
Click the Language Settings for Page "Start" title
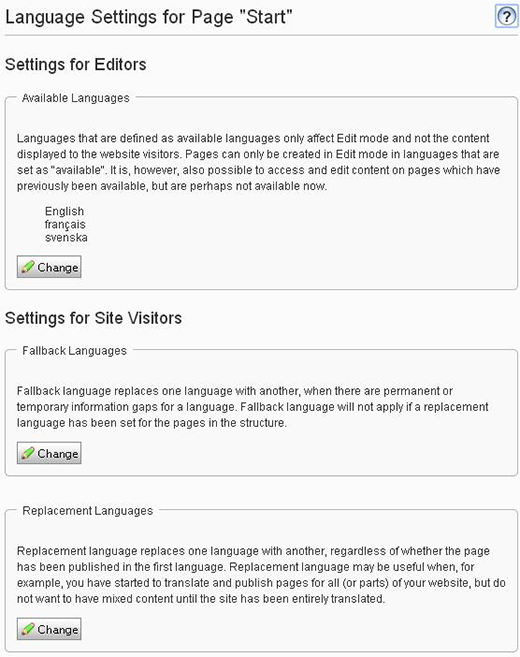[149, 17]
